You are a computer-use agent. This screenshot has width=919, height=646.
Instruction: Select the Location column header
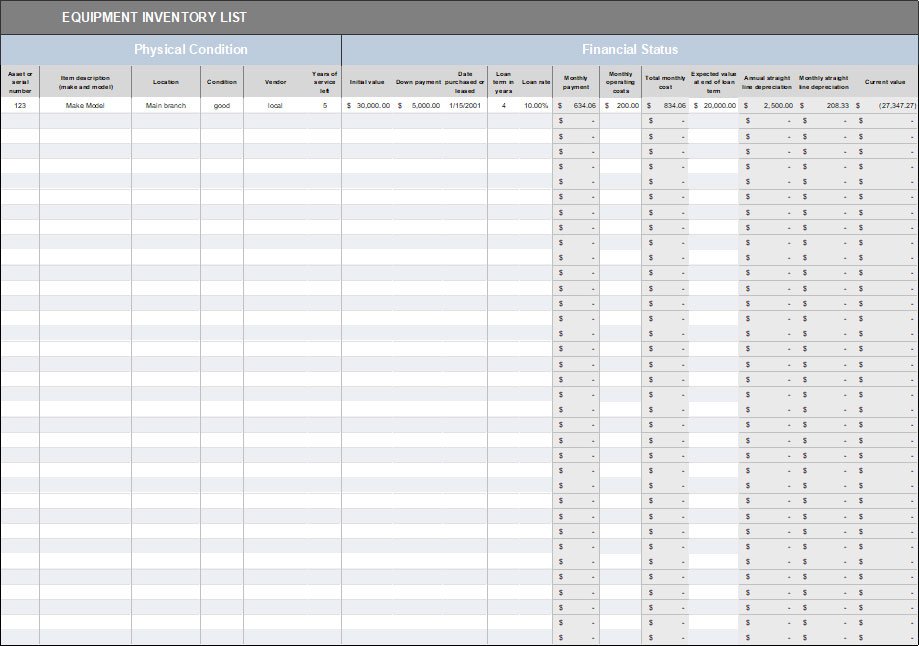tap(166, 81)
